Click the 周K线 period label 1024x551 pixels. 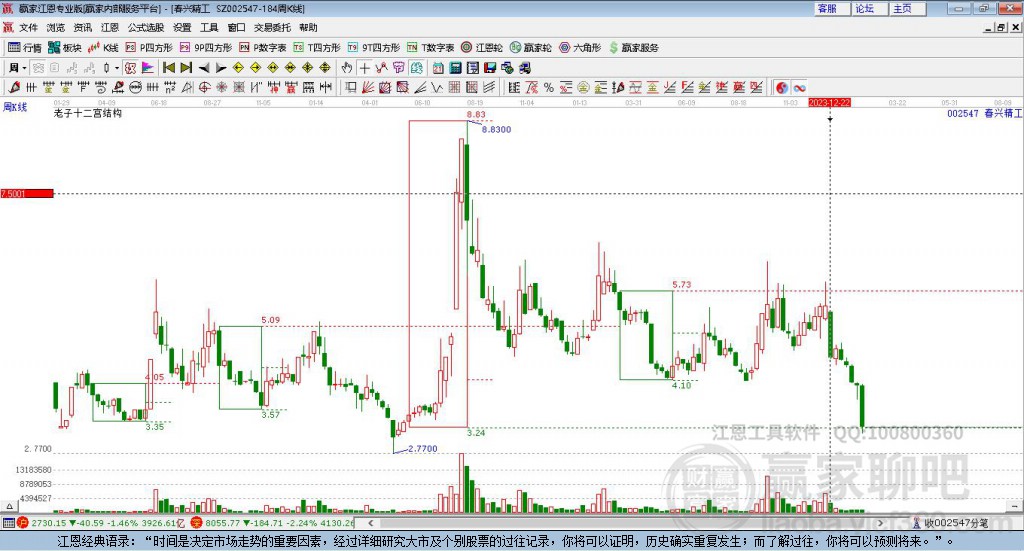(x=15, y=106)
